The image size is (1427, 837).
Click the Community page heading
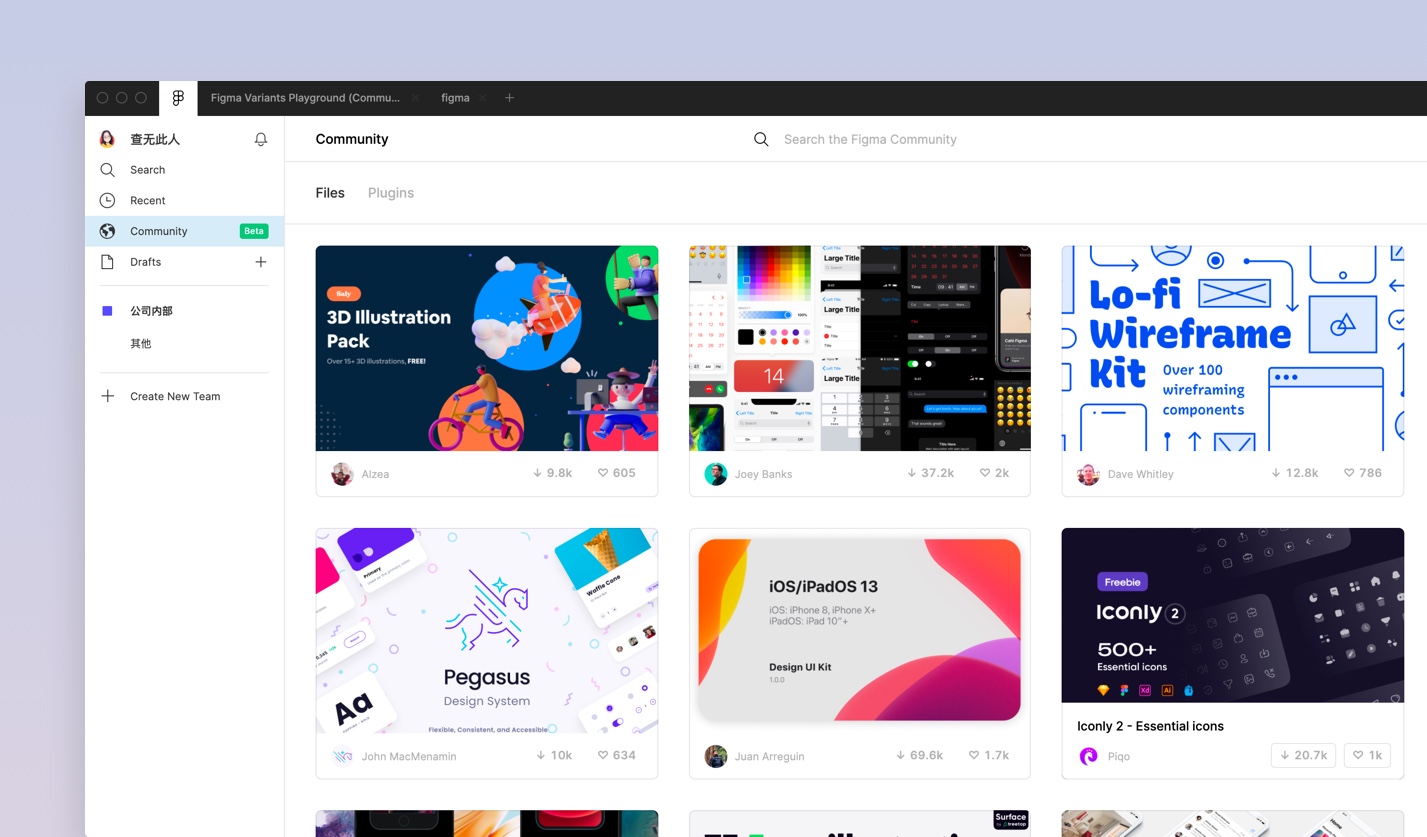point(352,139)
